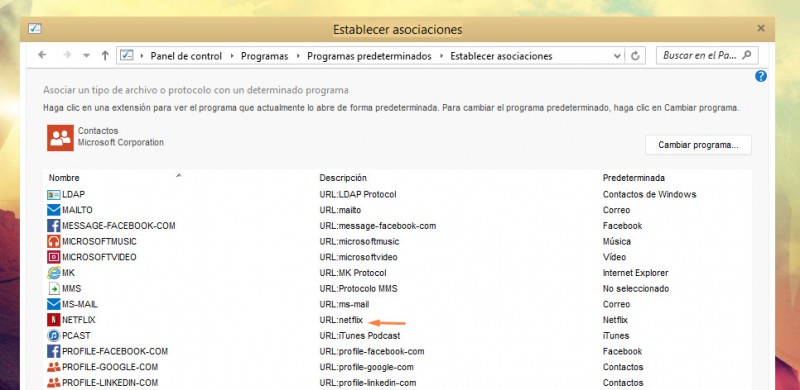Click Contactos de Windows default value
The image size is (800, 390).
click(649, 194)
